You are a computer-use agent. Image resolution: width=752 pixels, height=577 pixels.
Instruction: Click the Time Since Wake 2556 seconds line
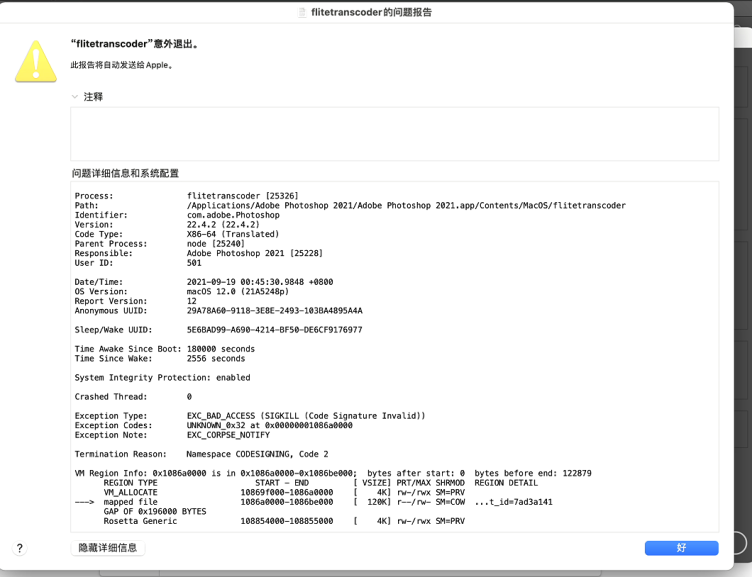click(x=160, y=359)
